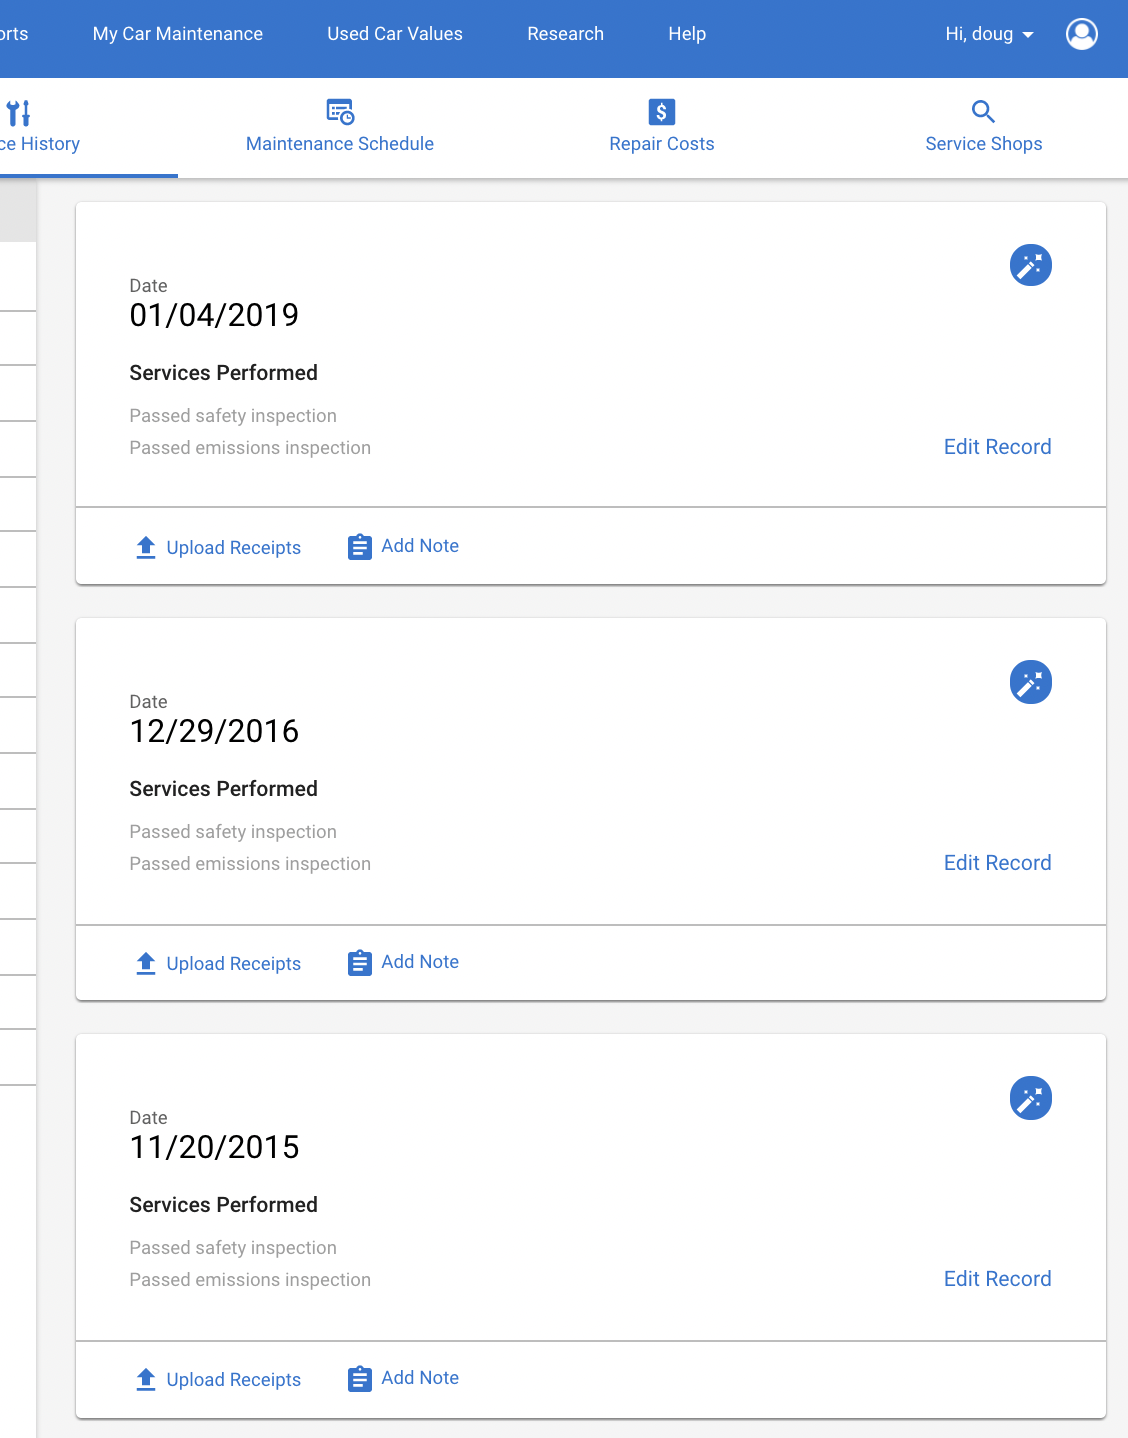Click upload arrow icon for 12/29/2016 record

[x=146, y=963]
